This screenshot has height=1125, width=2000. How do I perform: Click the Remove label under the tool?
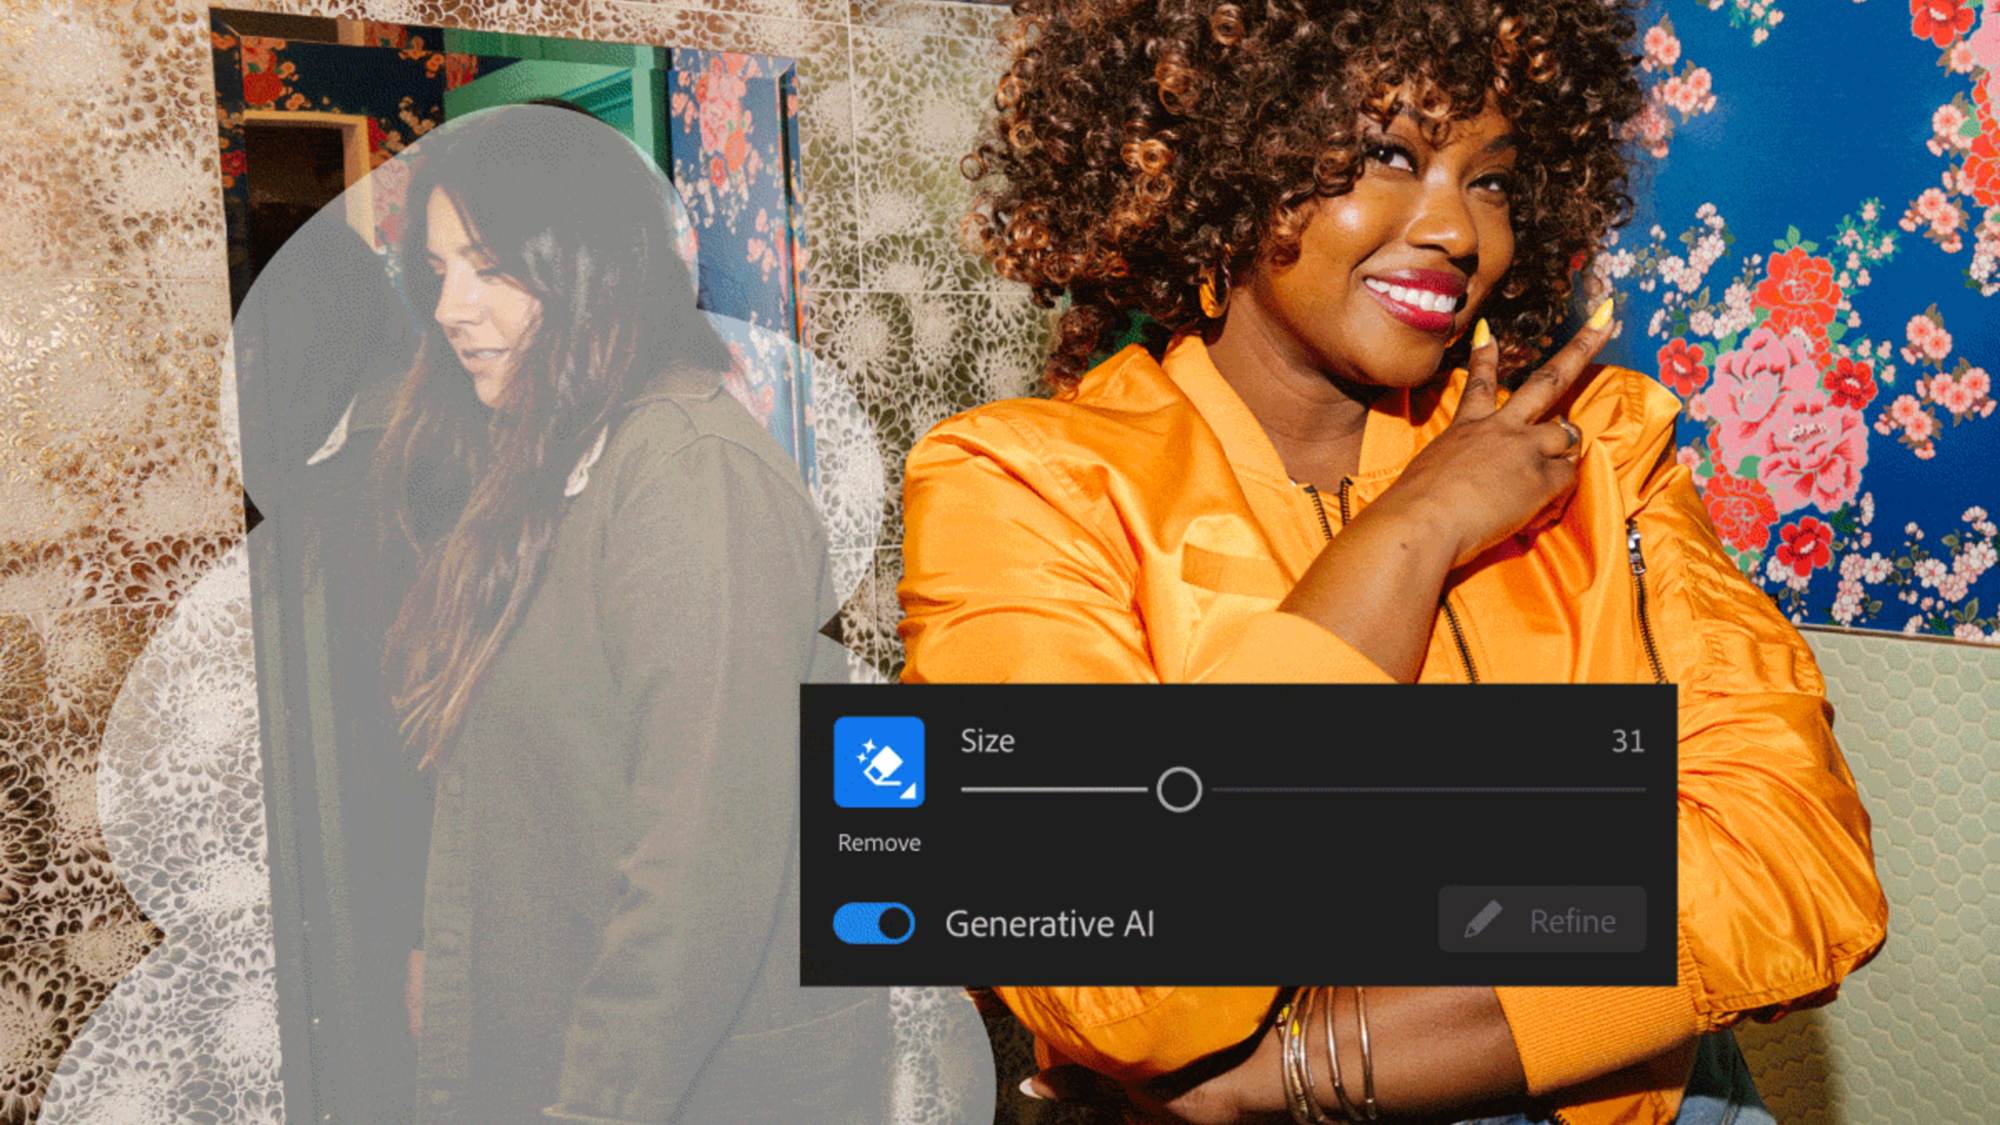click(x=879, y=843)
